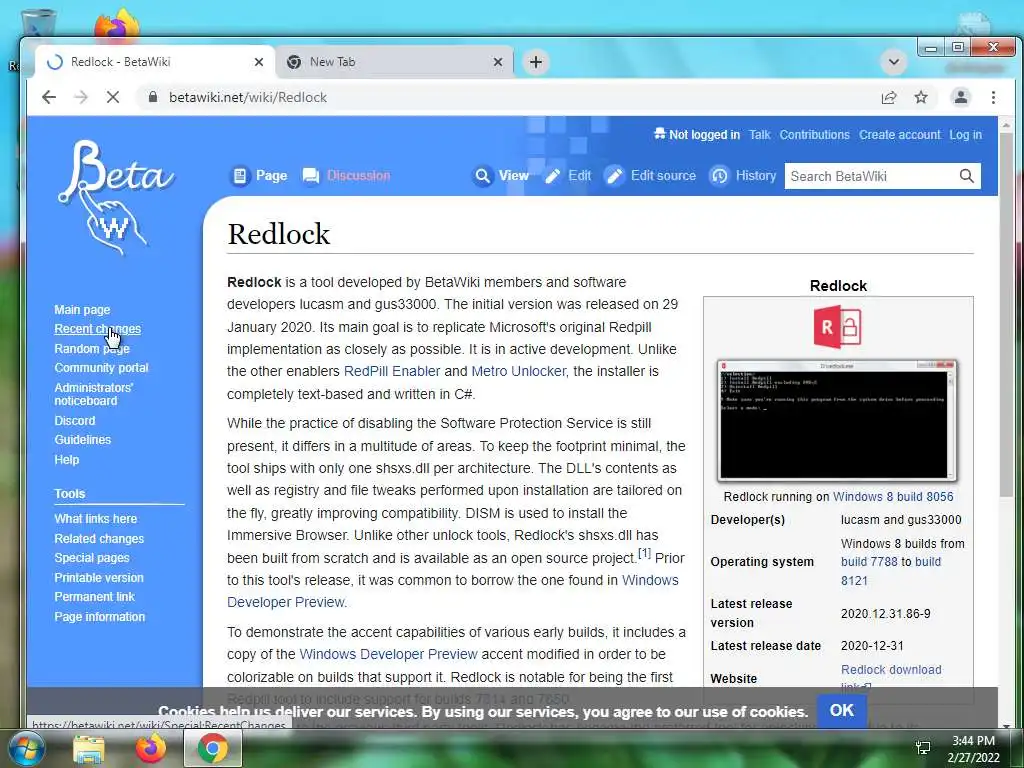Open the Chrome profile avatar icon
The image size is (1024, 768).
(961, 97)
